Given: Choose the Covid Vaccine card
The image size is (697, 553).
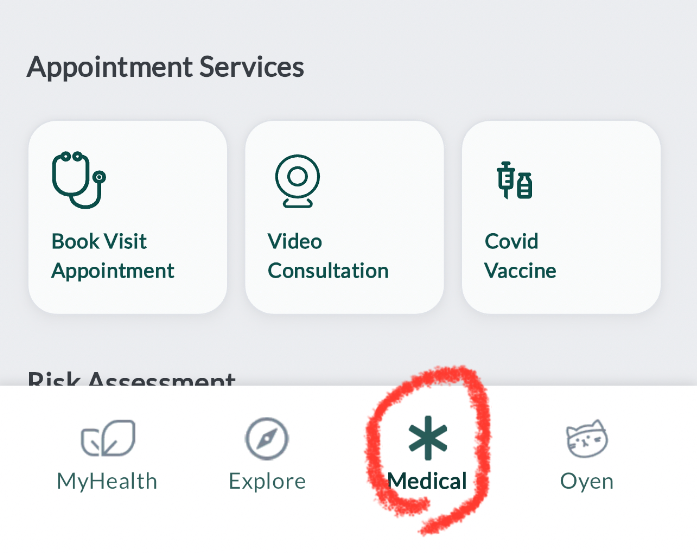Looking at the screenshot, I should 561,217.
